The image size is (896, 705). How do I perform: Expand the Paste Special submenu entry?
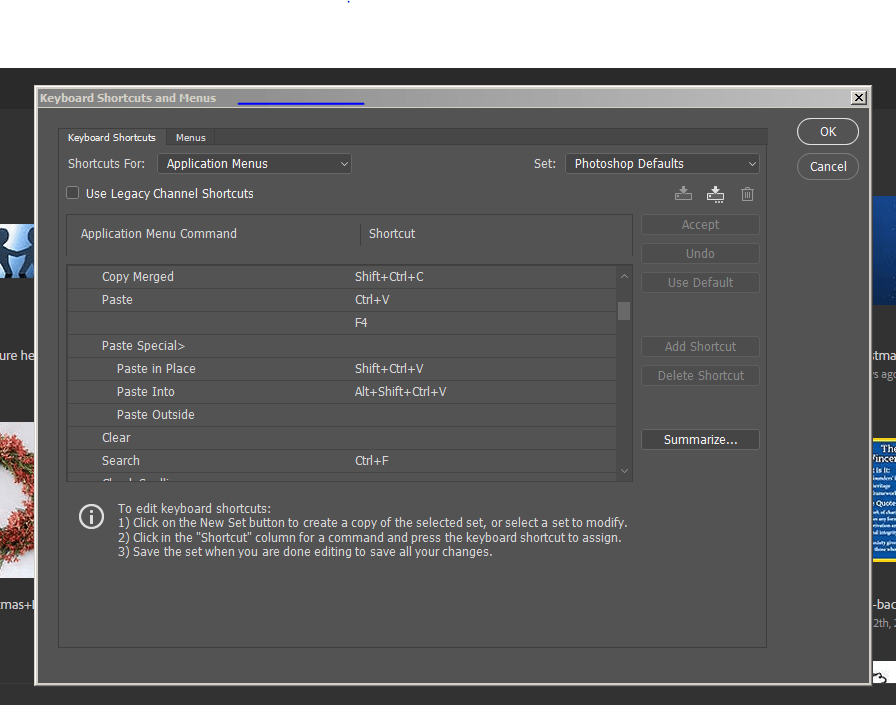tap(143, 345)
